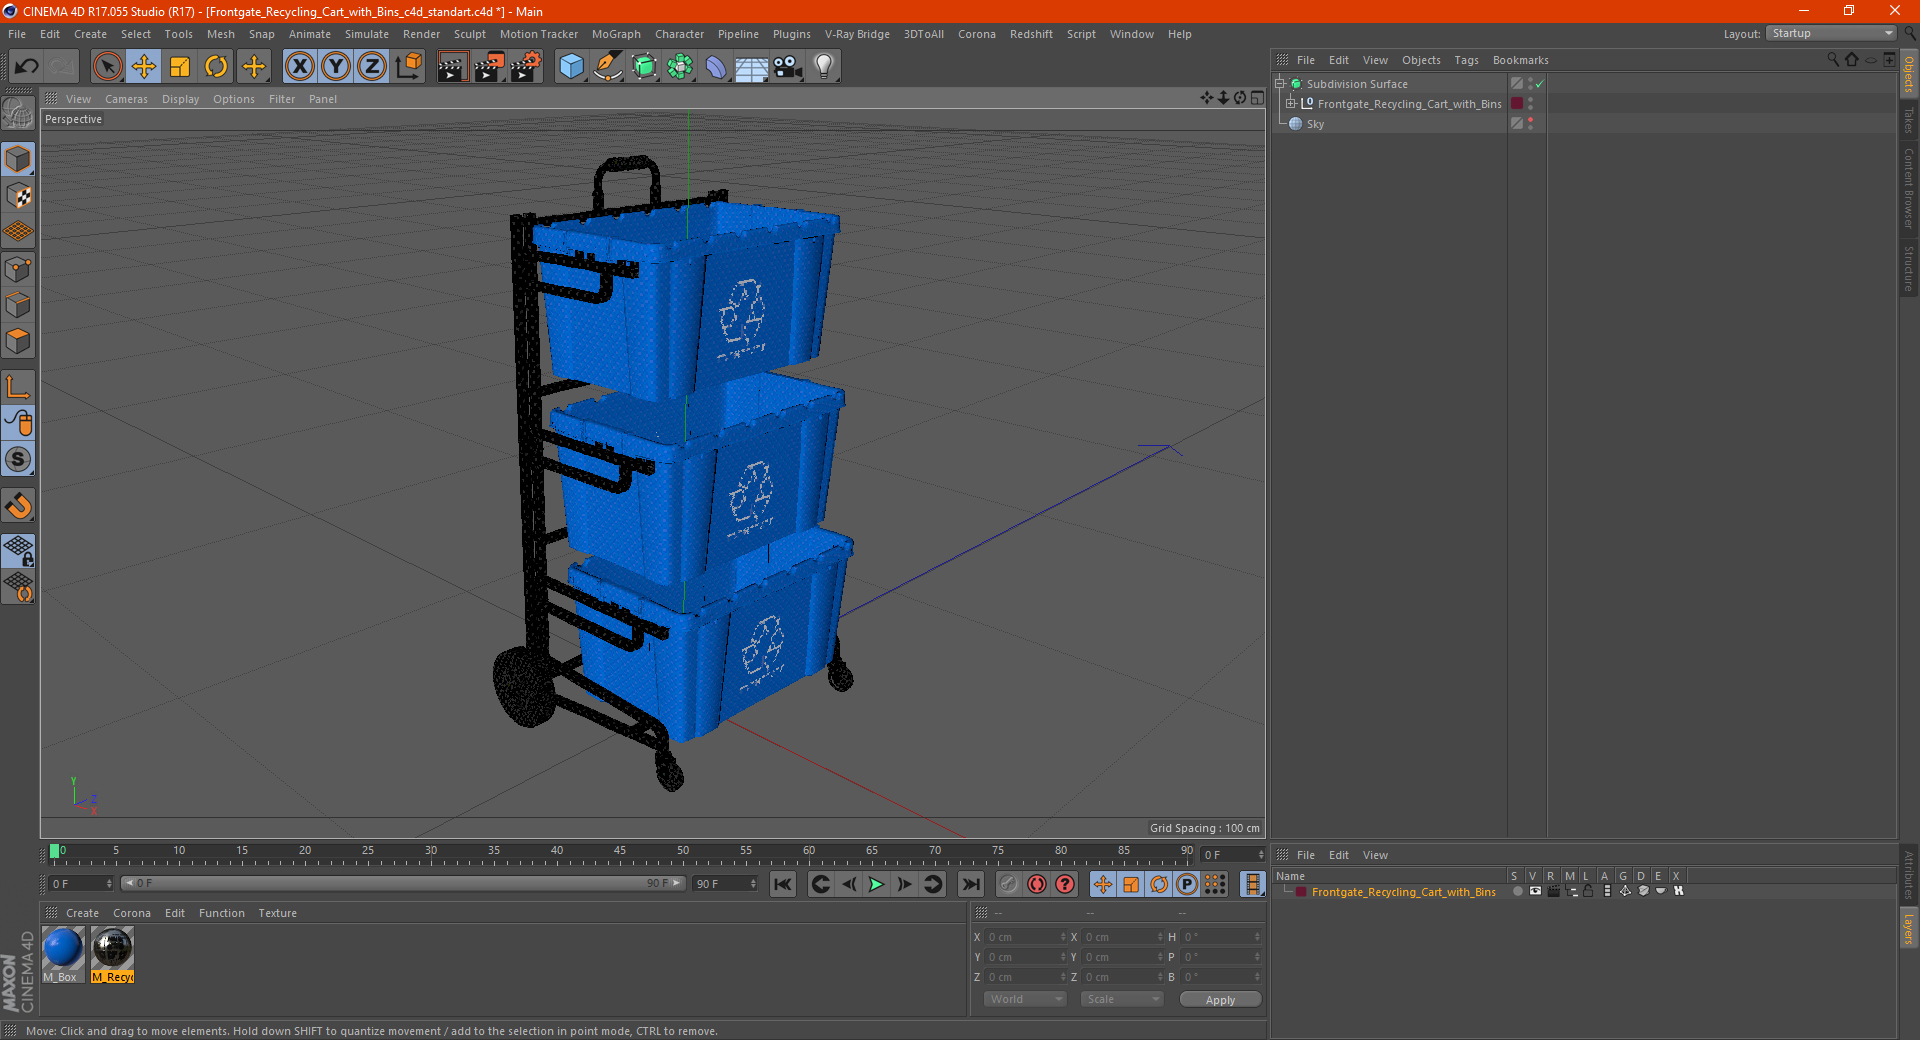
Task: Click the Enable Axis icon
Action: point(18,387)
